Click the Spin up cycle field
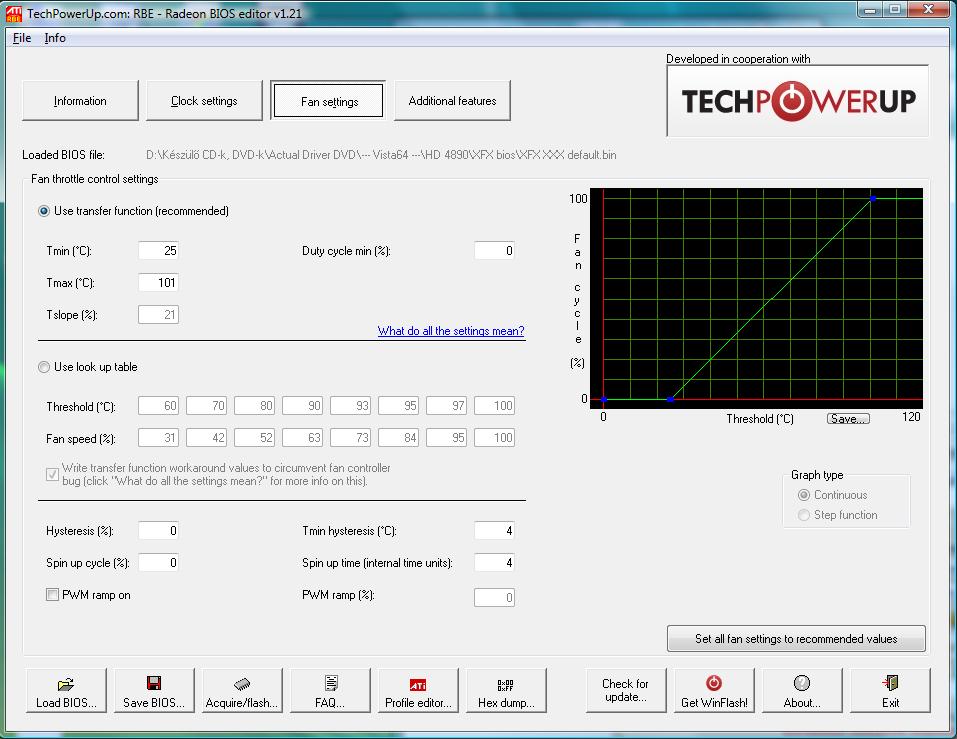957x739 pixels. coord(158,563)
